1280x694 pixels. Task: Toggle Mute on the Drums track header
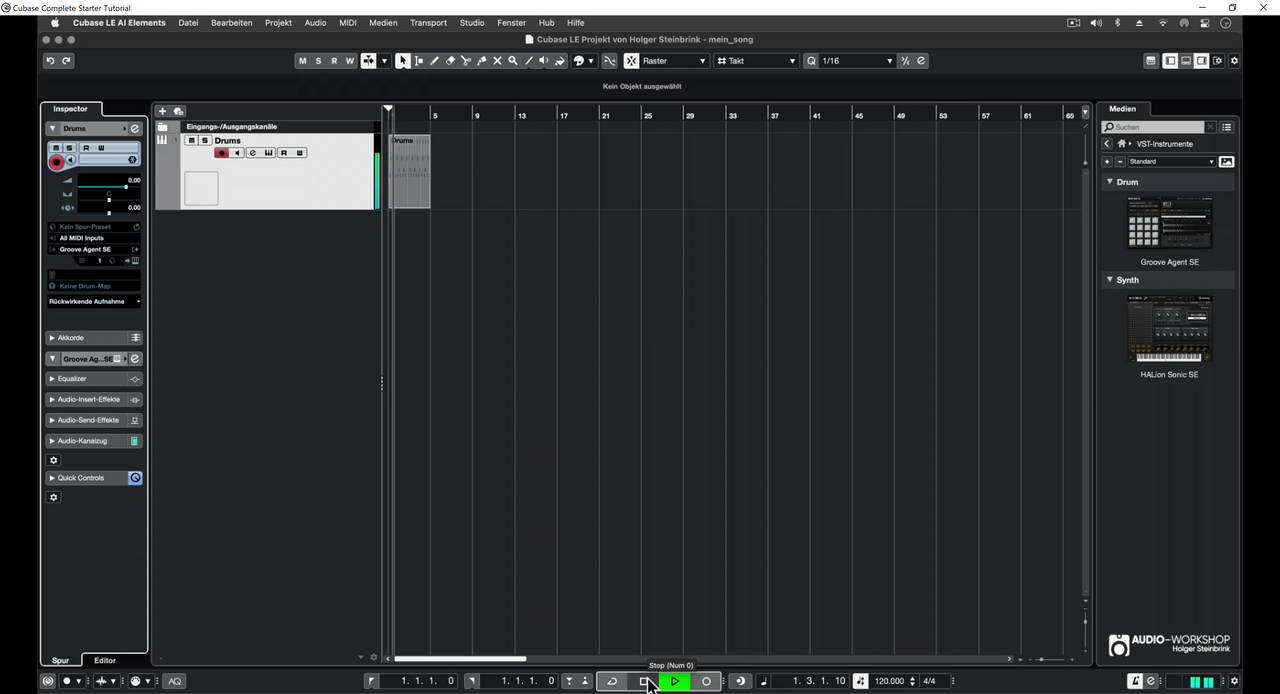pyautogui.click(x=191, y=141)
